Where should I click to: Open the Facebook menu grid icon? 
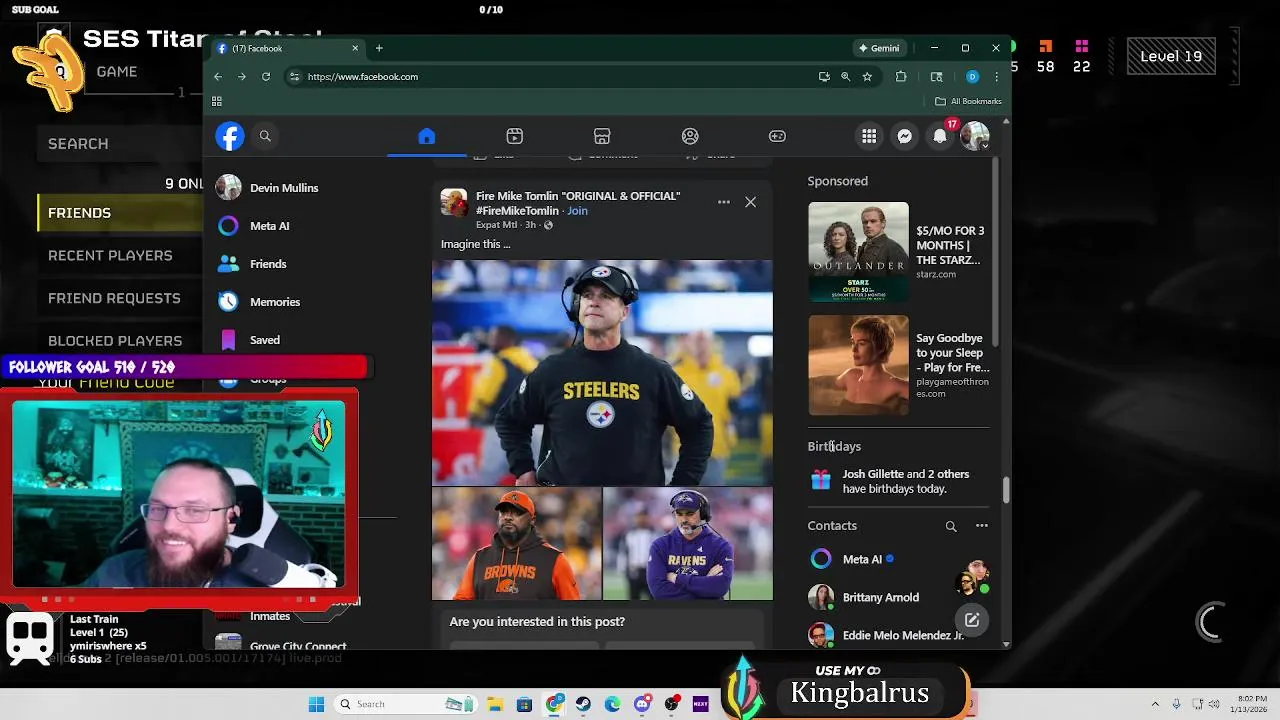pyautogui.click(x=869, y=136)
